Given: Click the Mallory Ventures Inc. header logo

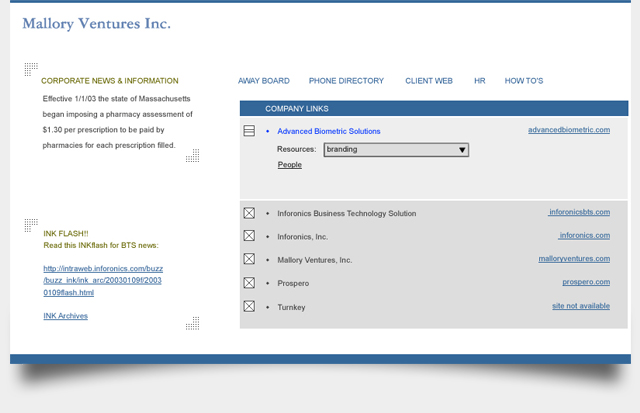Looking at the screenshot, I should 96,24.
